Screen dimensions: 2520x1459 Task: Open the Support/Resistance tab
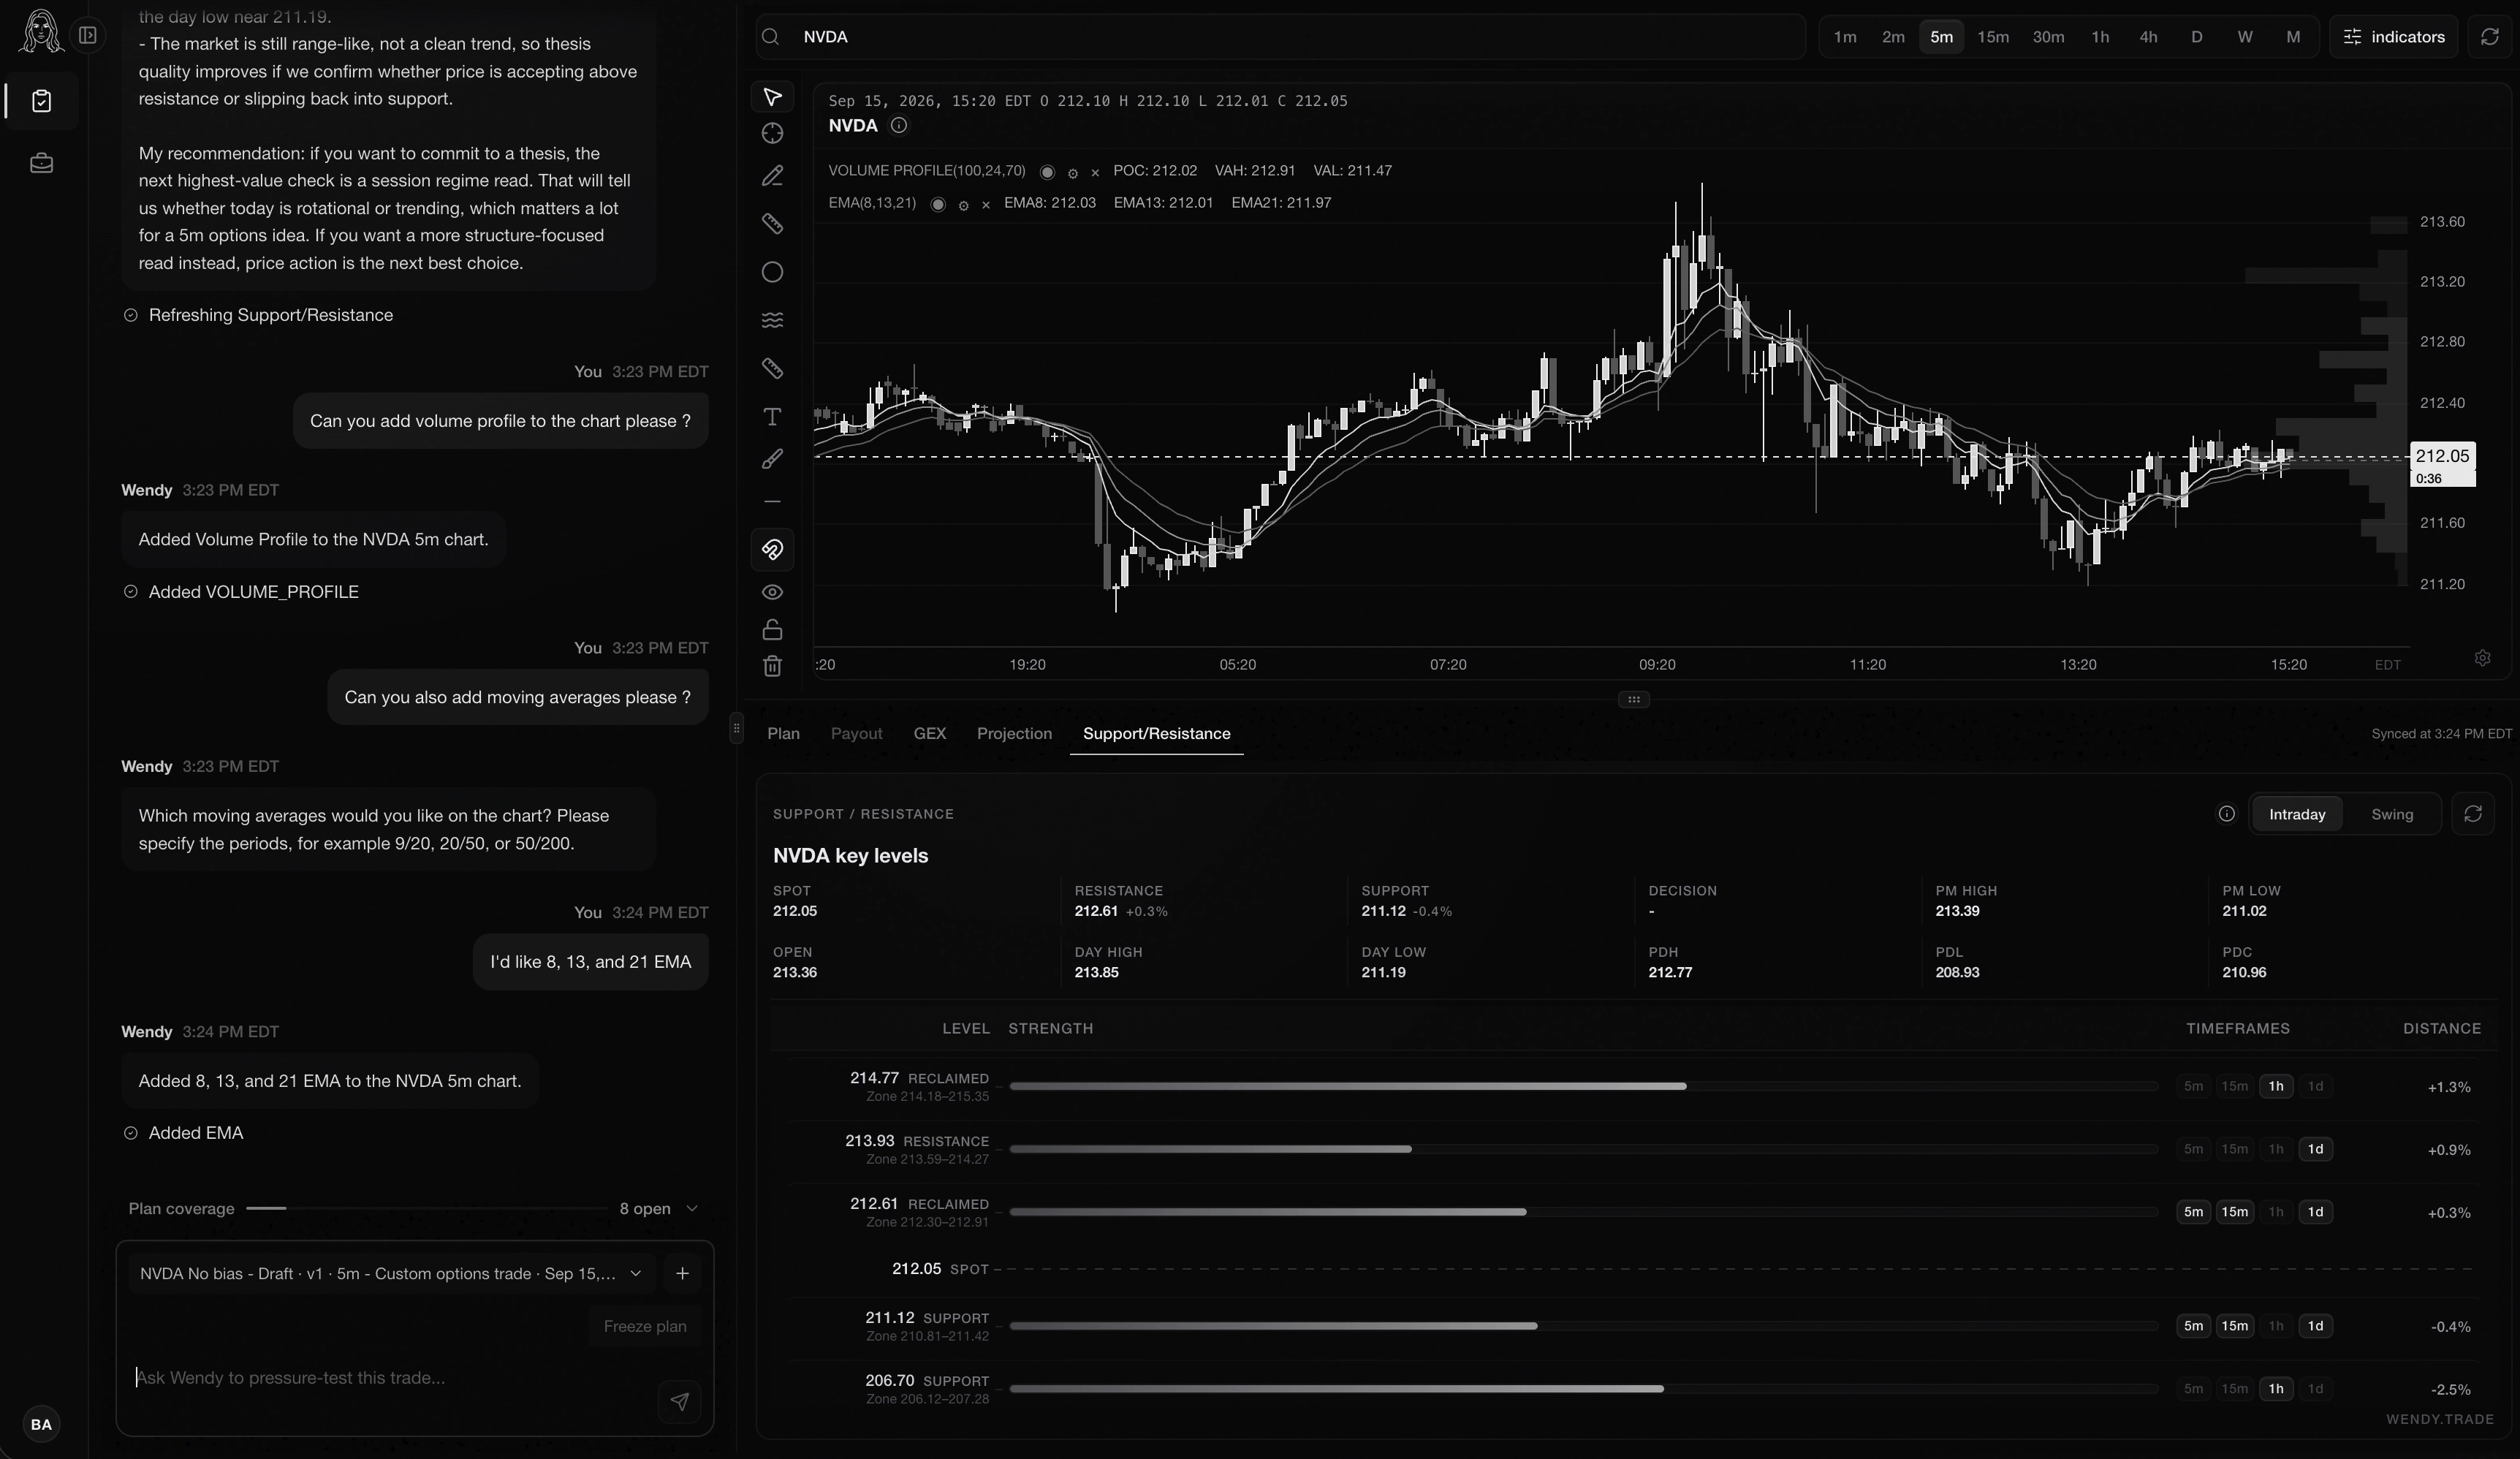pos(1156,734)
